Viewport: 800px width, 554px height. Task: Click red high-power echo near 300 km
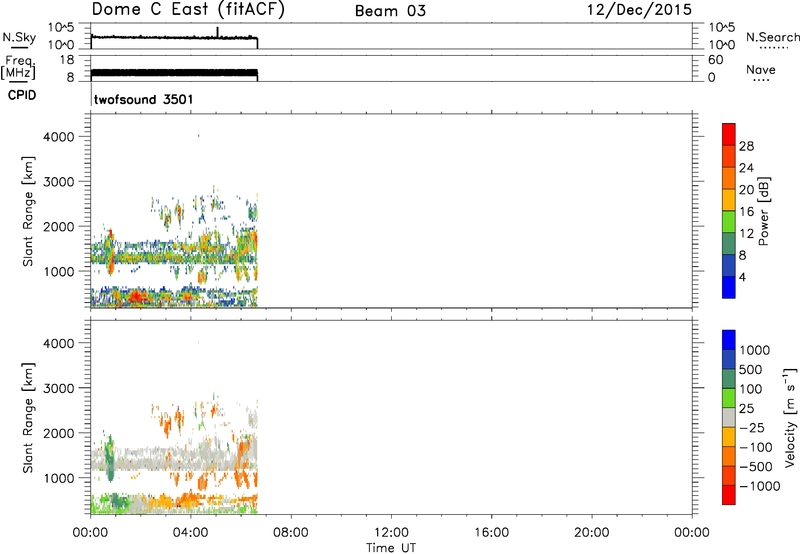[135, 297]
